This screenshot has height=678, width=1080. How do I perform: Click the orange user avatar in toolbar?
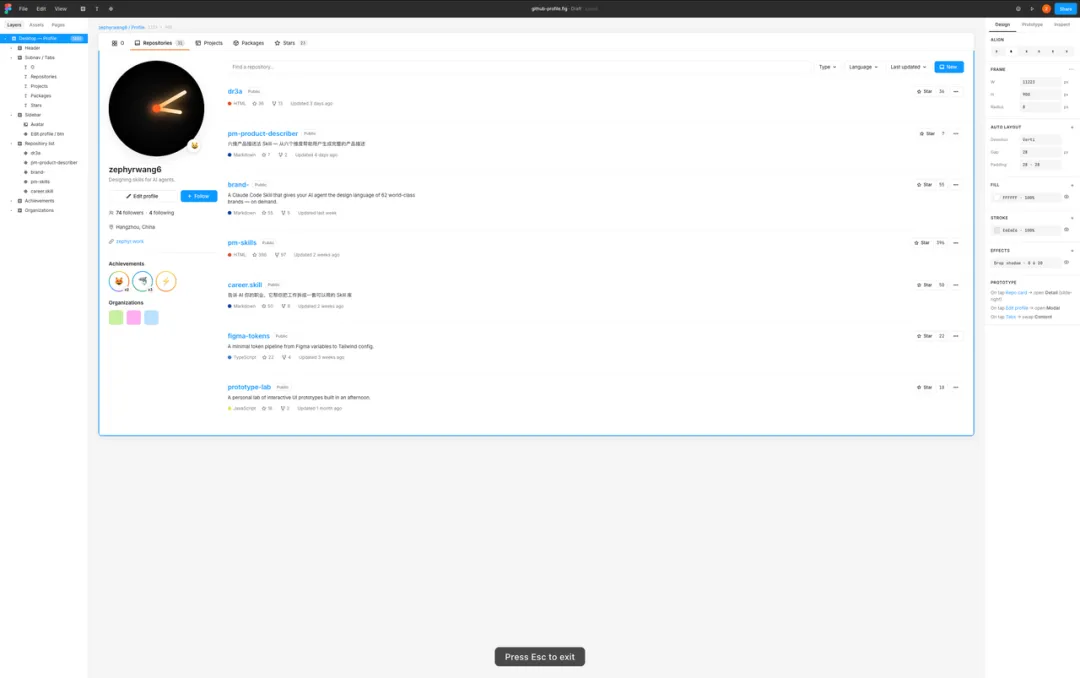tap(1046, 8)
